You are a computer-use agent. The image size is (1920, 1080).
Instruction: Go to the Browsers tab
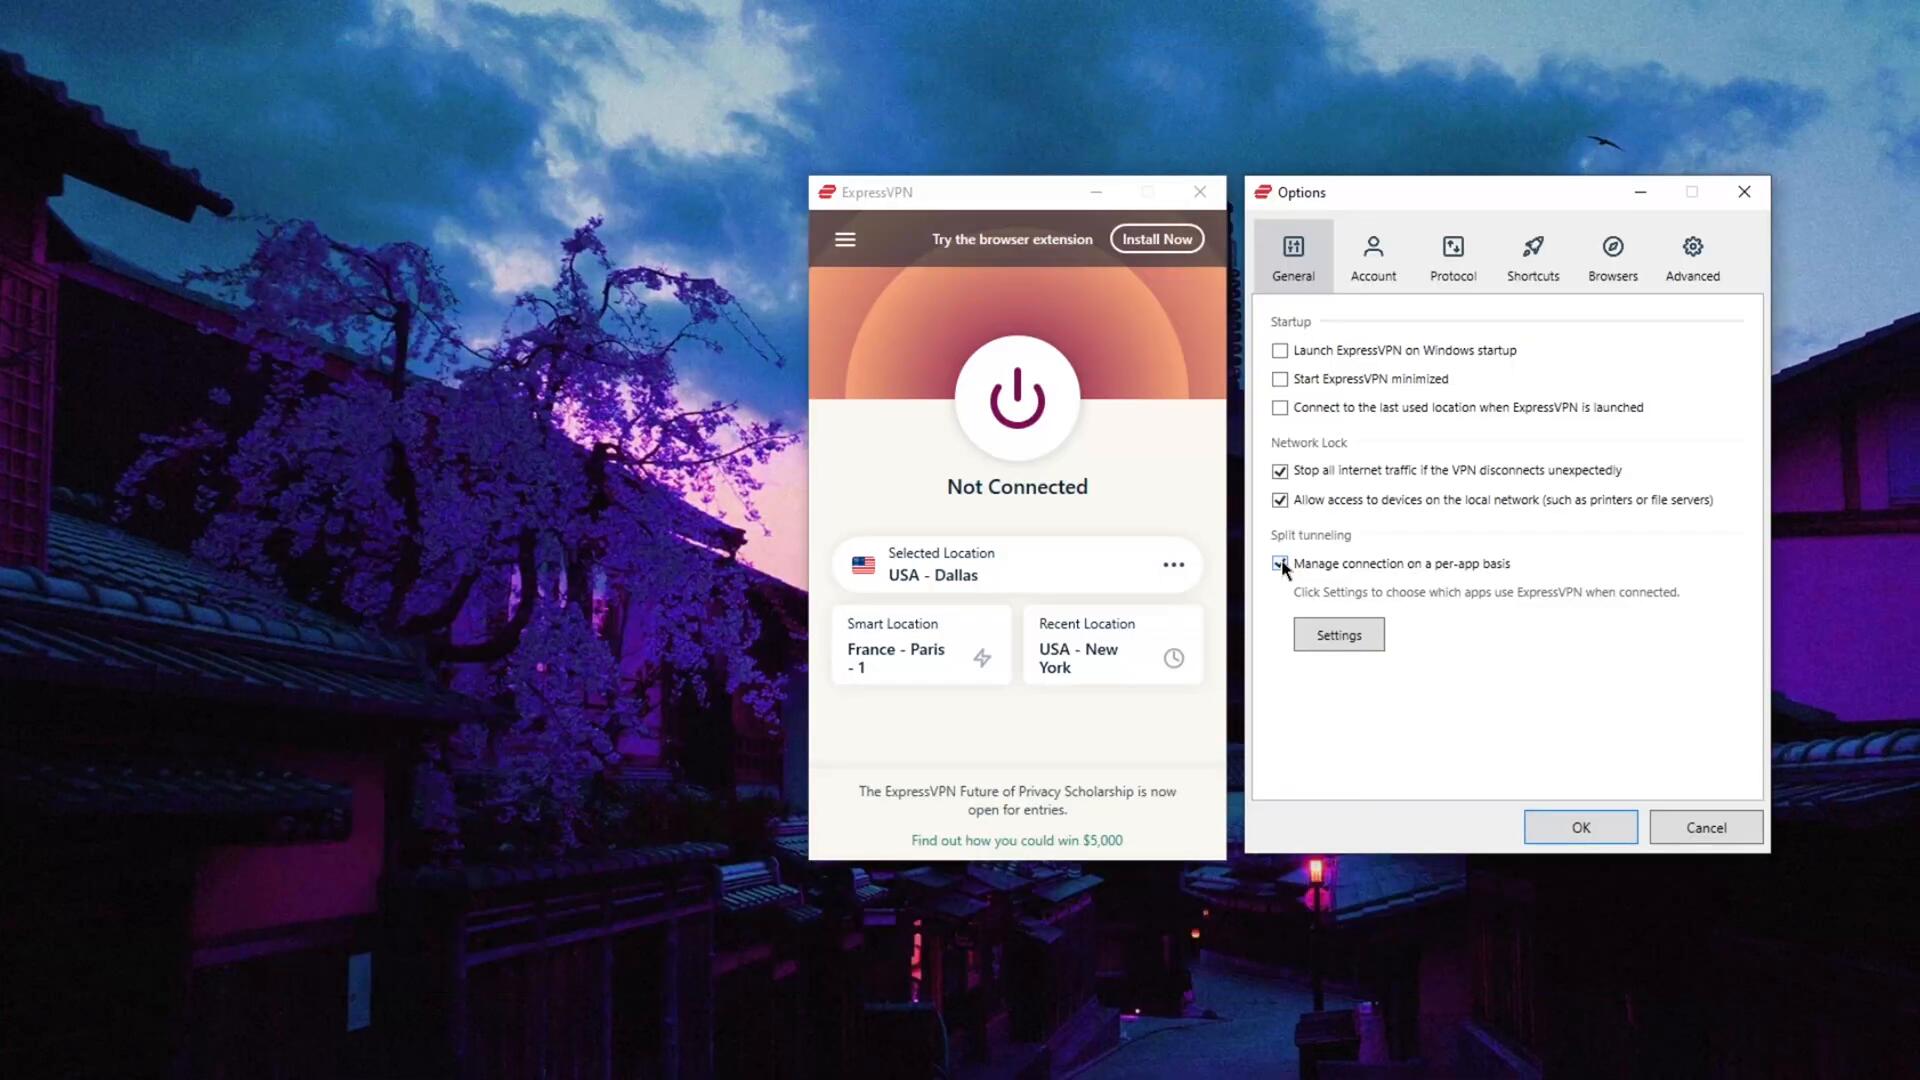1612,257
